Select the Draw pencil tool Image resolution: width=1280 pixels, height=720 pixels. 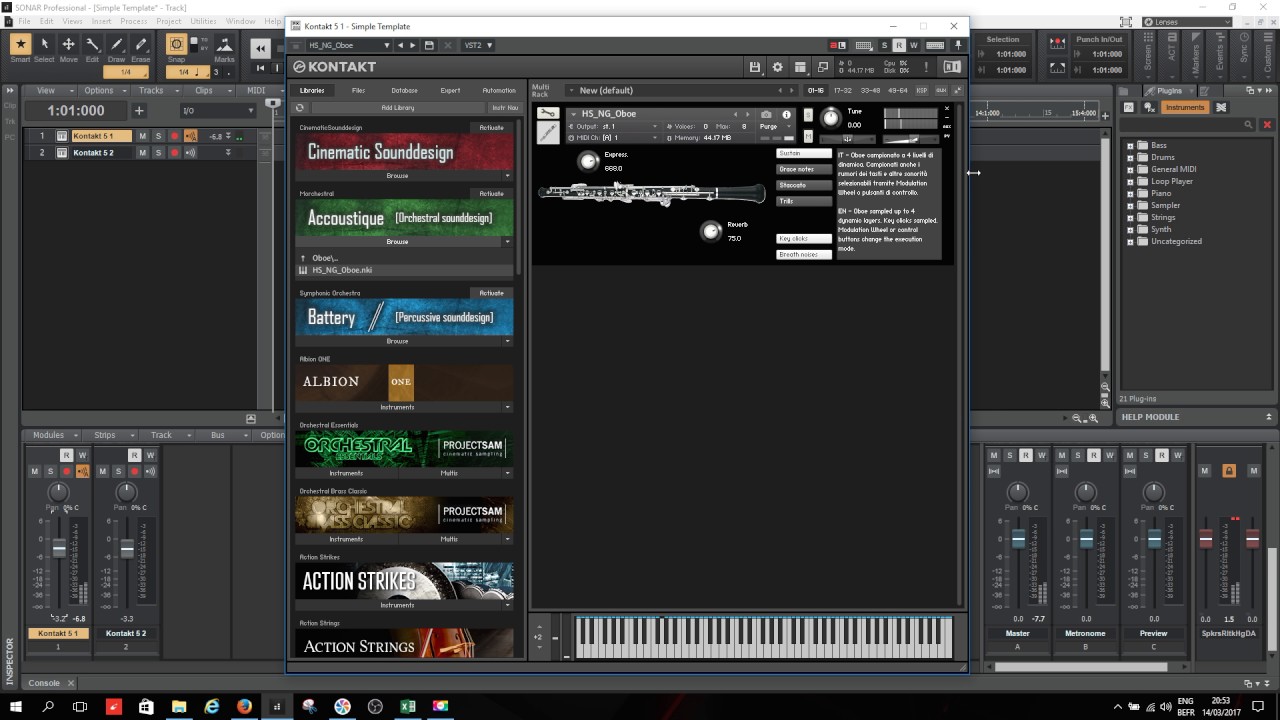tap(116, 44)
